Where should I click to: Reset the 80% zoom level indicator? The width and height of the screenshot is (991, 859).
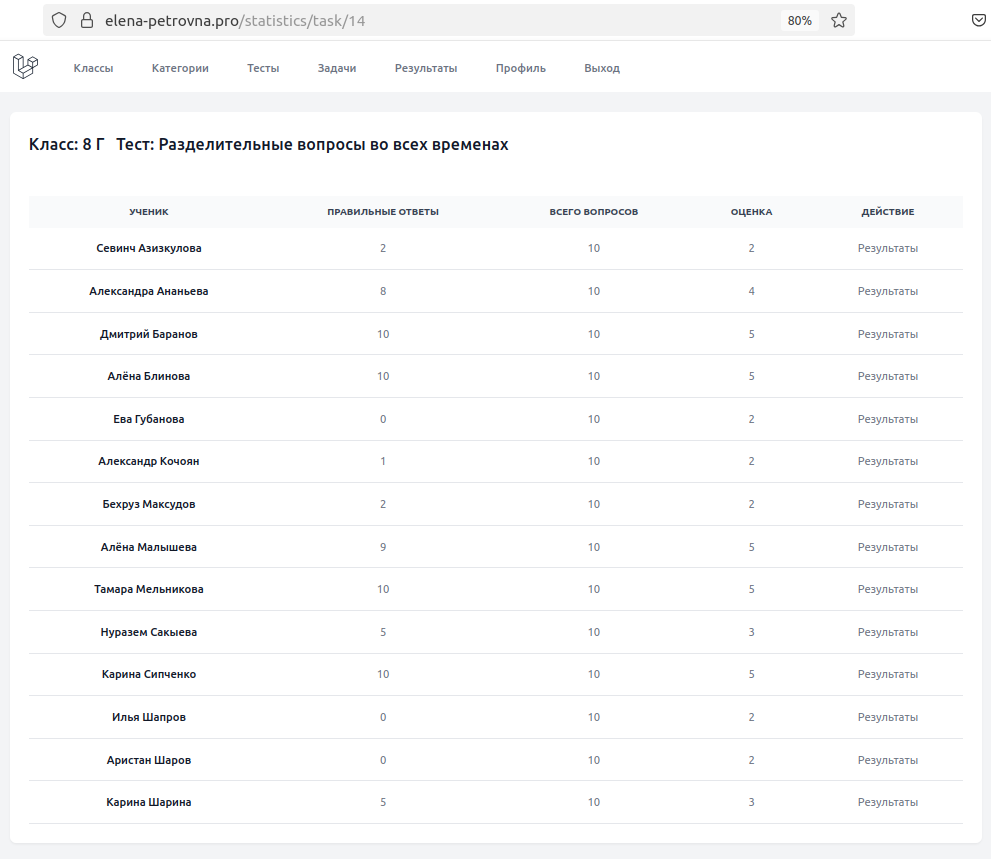coord(799,21)
